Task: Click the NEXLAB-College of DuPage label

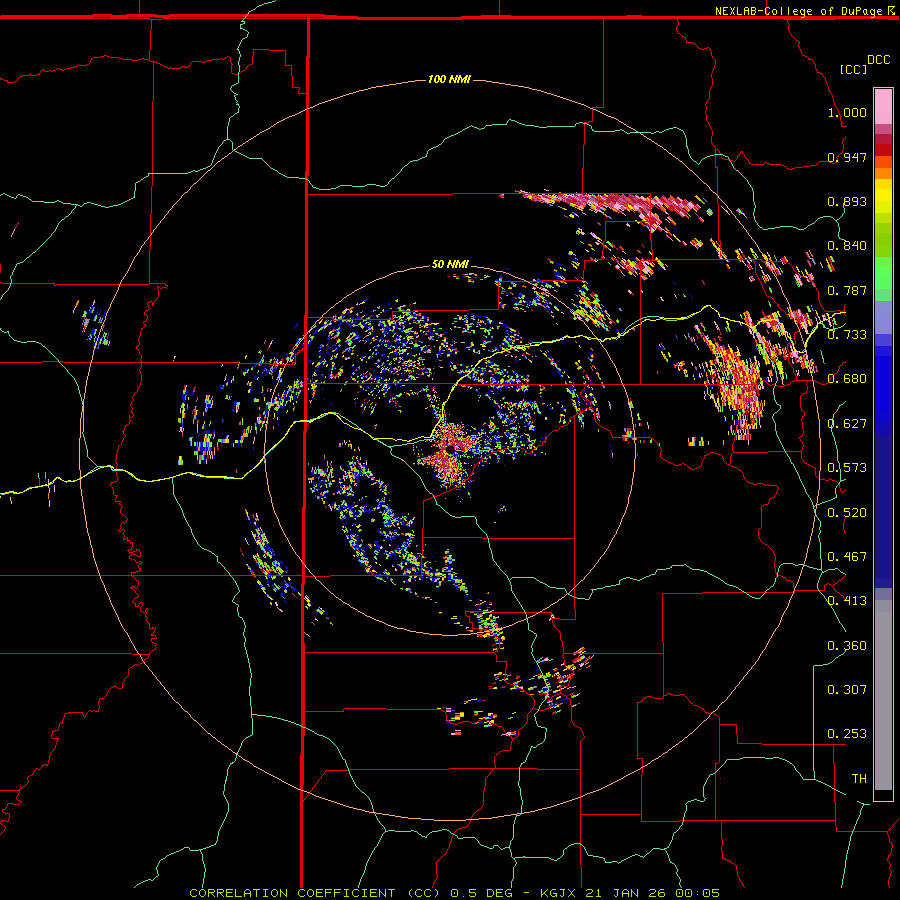Action: click(798, 11)
